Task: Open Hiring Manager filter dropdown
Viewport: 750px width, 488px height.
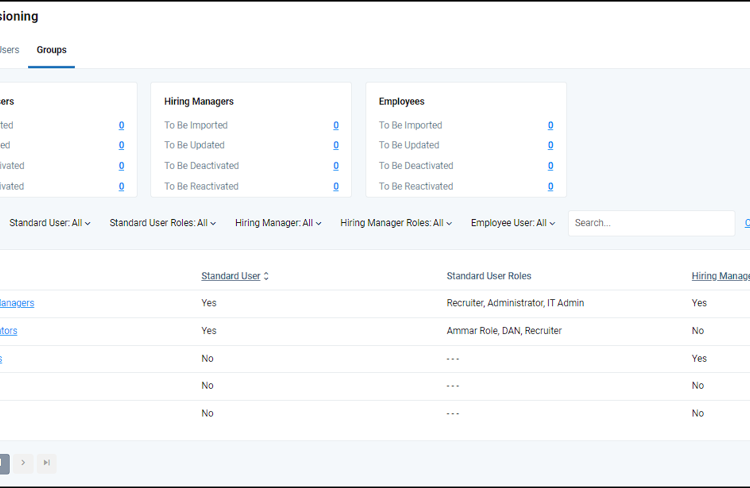Action: pos(278,223)
